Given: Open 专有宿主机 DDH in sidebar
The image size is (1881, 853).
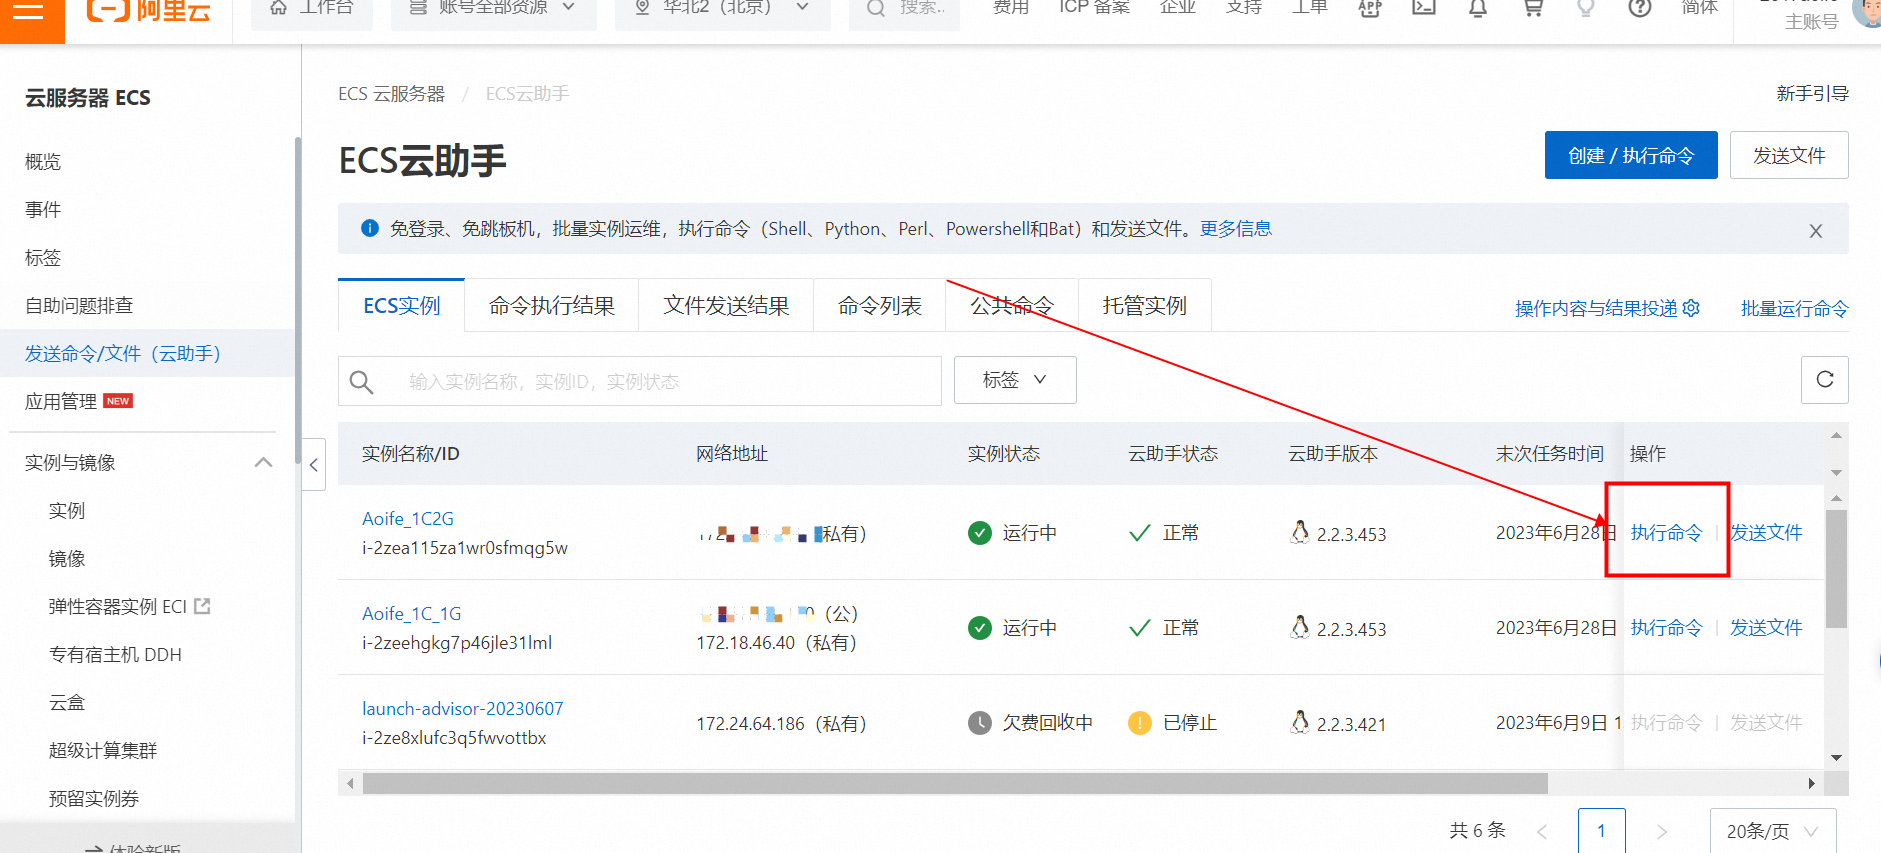Looking at the screenshot, I should coord(115,655).
